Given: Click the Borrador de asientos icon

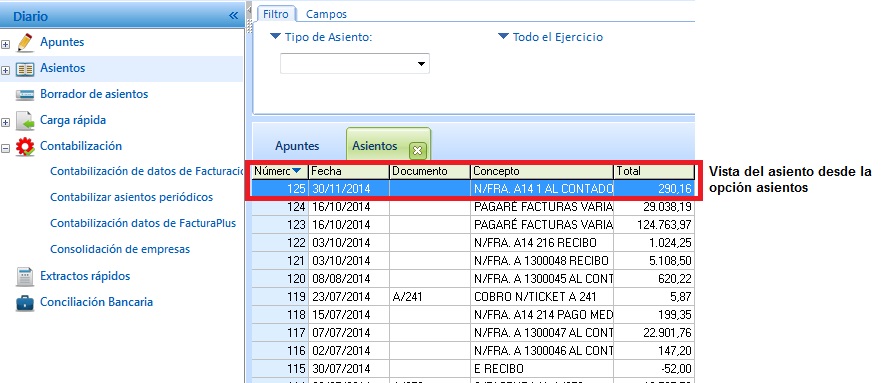Looking at the screenshot, I should (x=25, y=95).
